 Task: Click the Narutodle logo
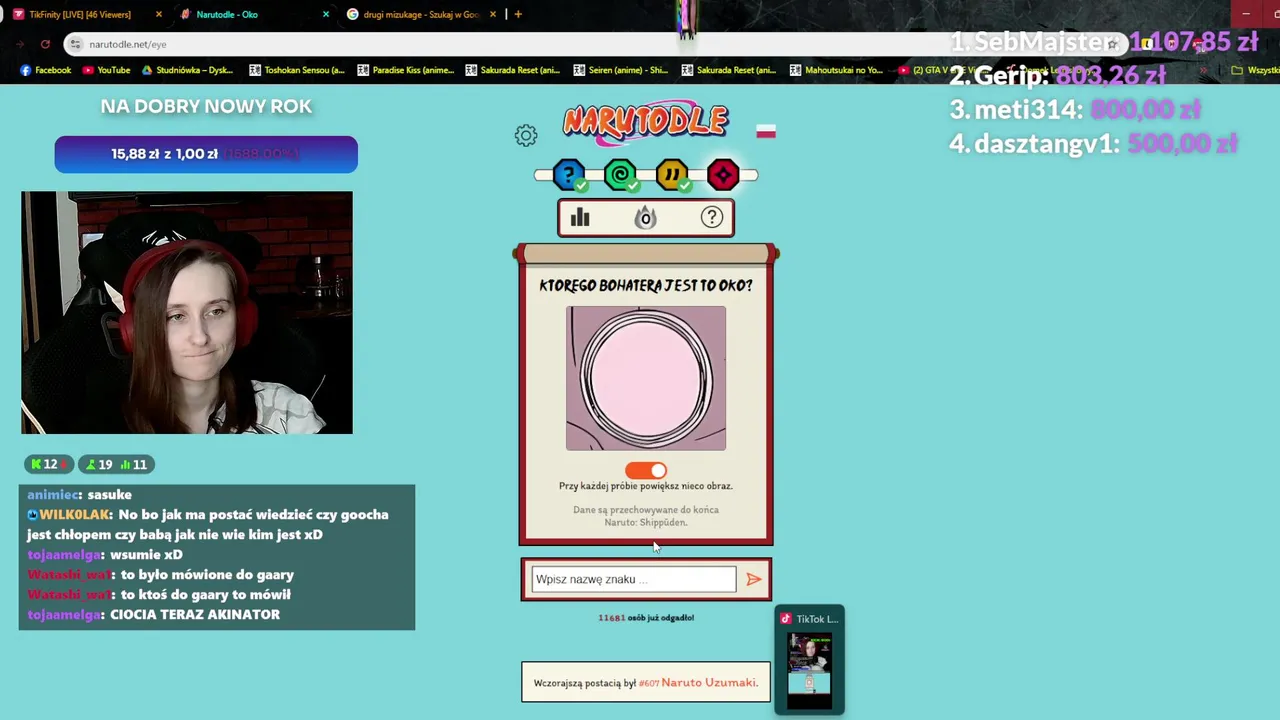point(646,121)
